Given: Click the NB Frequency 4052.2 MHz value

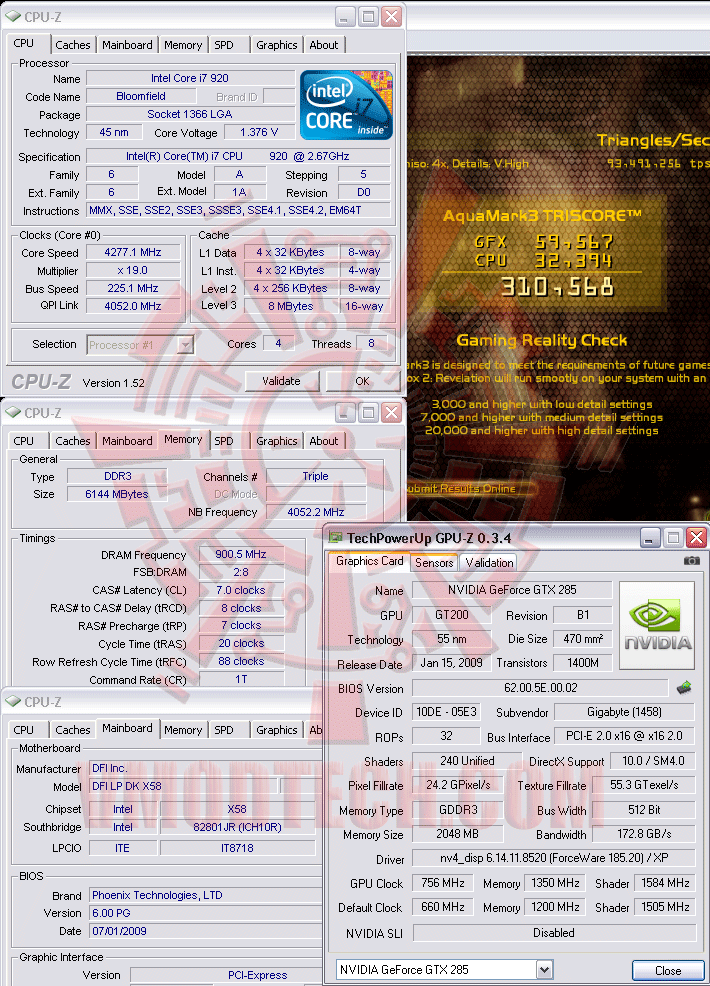Looking at the screenshot, I should point(316,512).
